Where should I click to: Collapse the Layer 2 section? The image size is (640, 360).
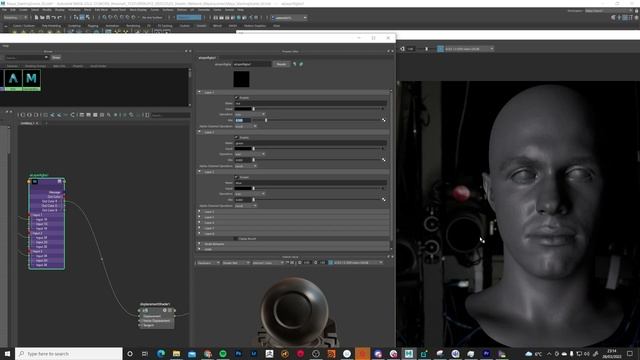(200, 132)
